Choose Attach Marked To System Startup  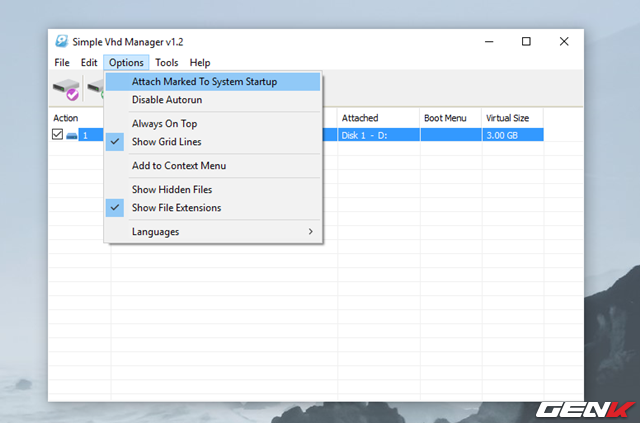tap(212, 82)
